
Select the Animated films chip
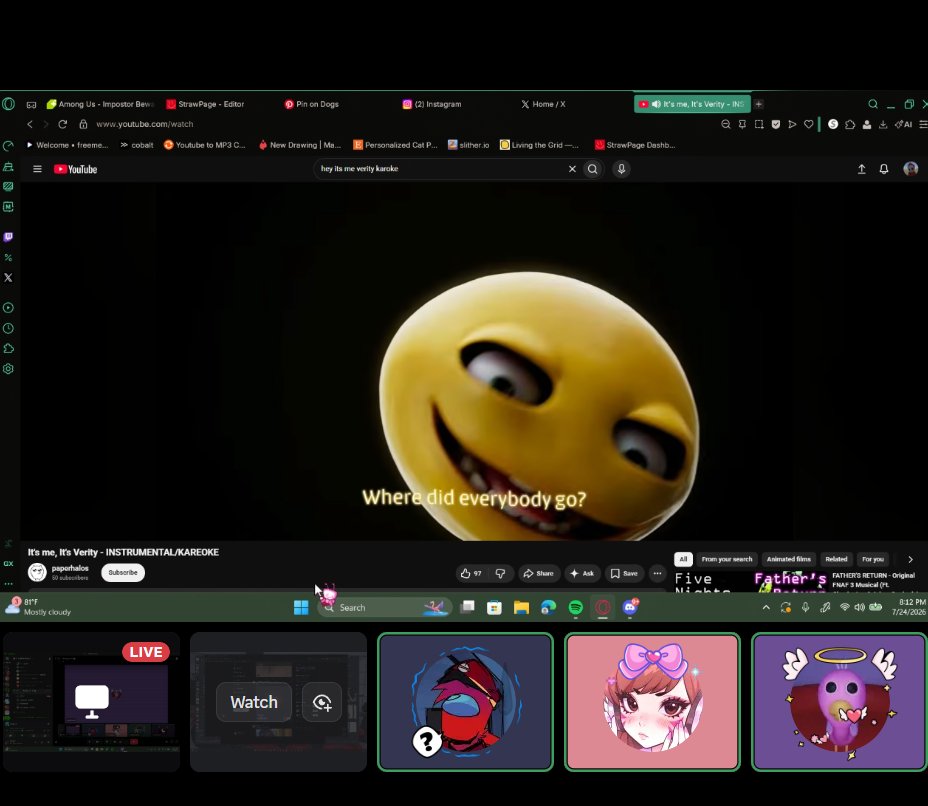point(788,559)
